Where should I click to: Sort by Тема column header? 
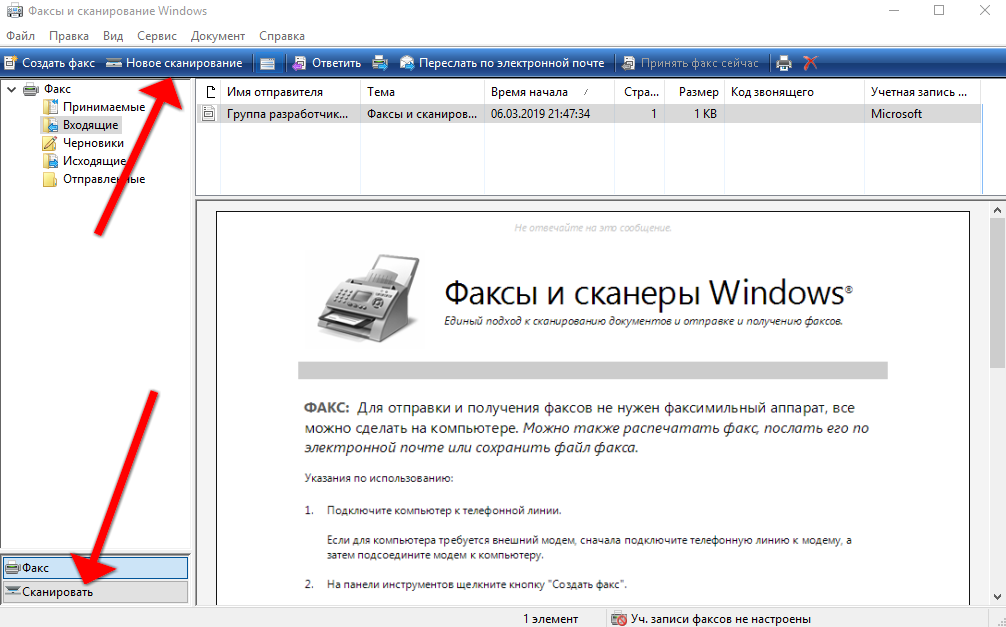(422, 92)
